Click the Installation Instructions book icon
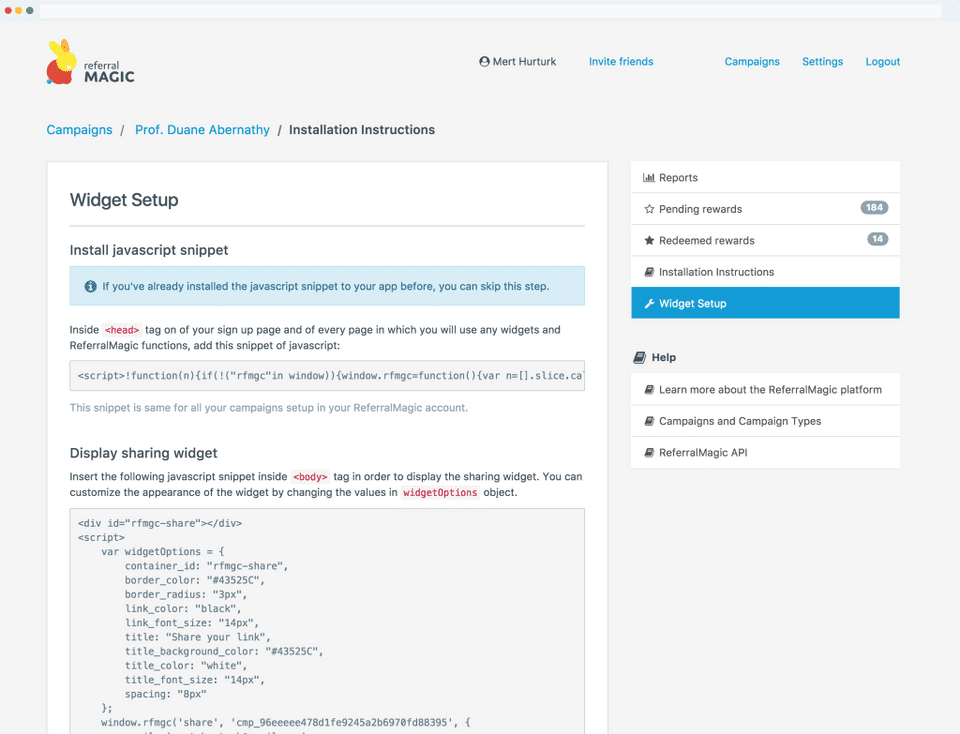Image resolution: width=960 pixels, height=734 pixels. pyautogui.click(x=649, y=272)
